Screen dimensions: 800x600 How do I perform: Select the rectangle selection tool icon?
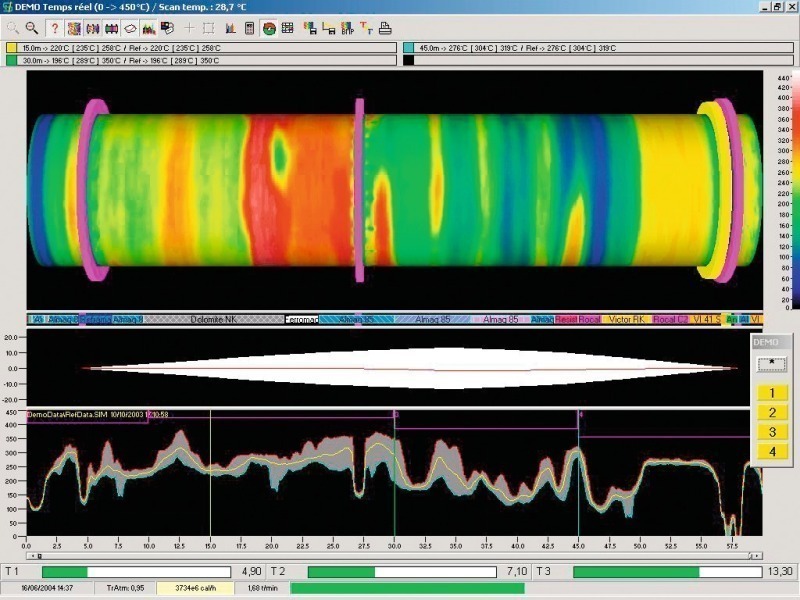[x=208, y=28]
